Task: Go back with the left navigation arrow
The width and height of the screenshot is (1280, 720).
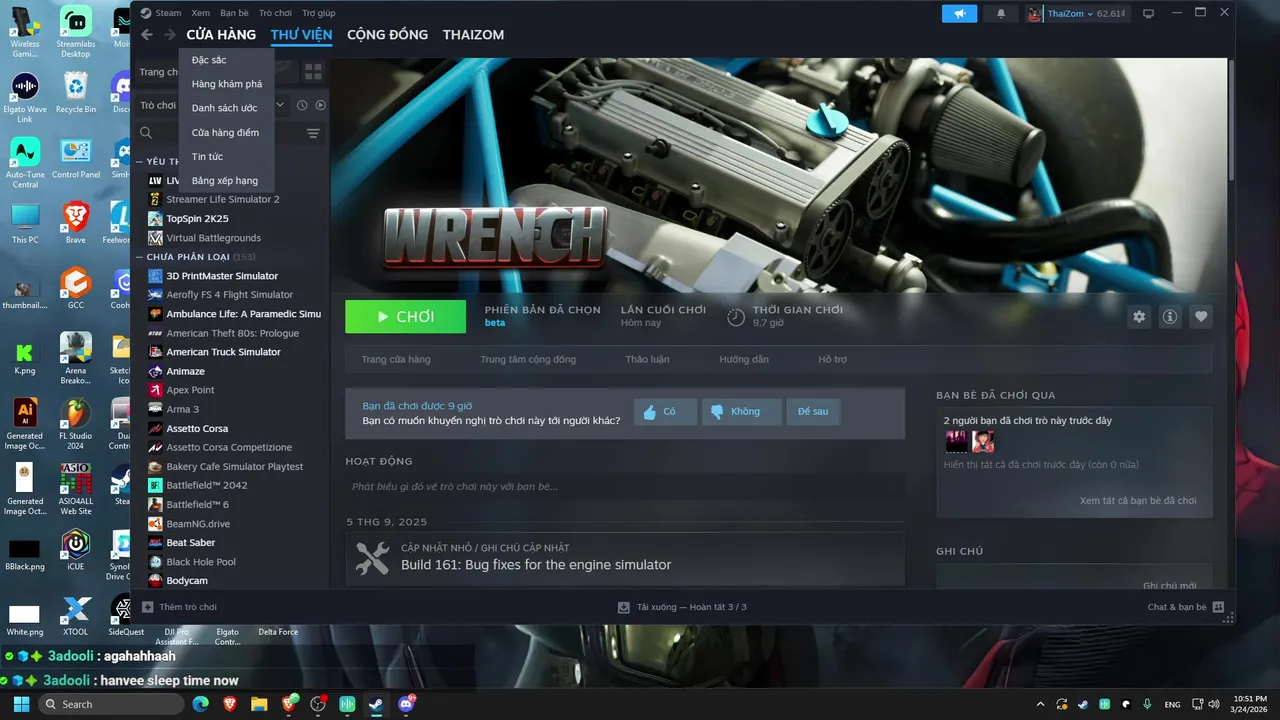Action: pos(147,35)
